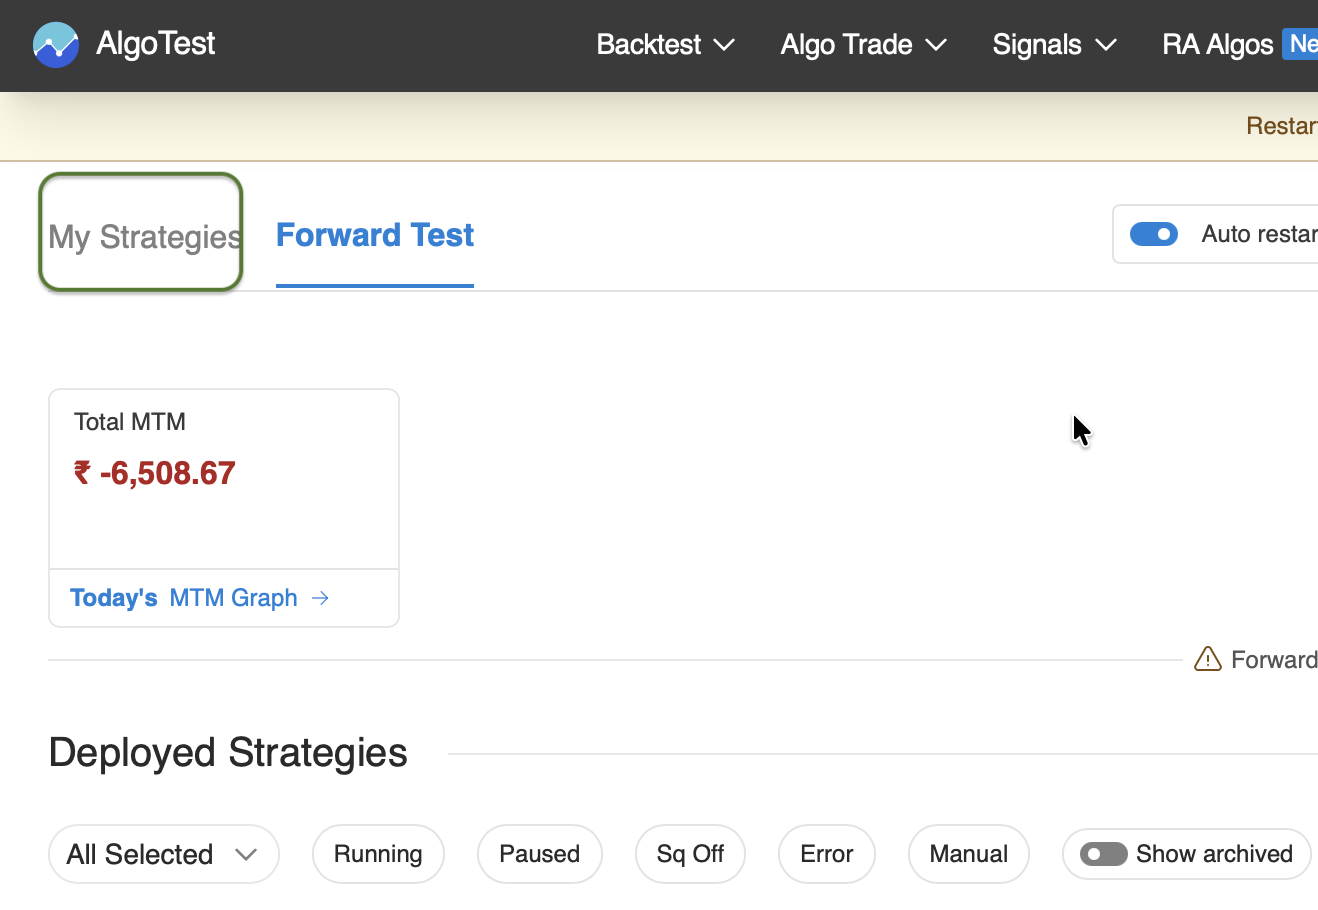Click the AlgoTest logo icon
This screenshot has width=1318, height=910.
tap(55, 44)
